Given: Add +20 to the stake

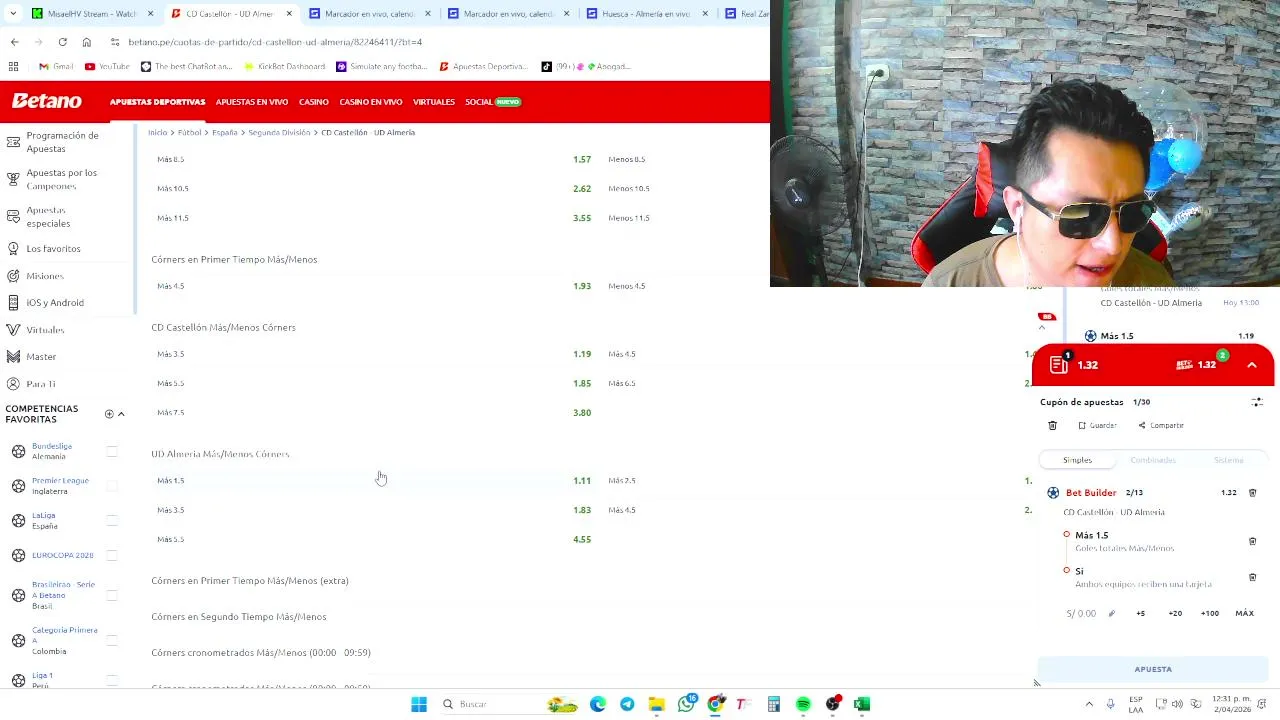Looking at the screenshot, I should coord(1175,613).
